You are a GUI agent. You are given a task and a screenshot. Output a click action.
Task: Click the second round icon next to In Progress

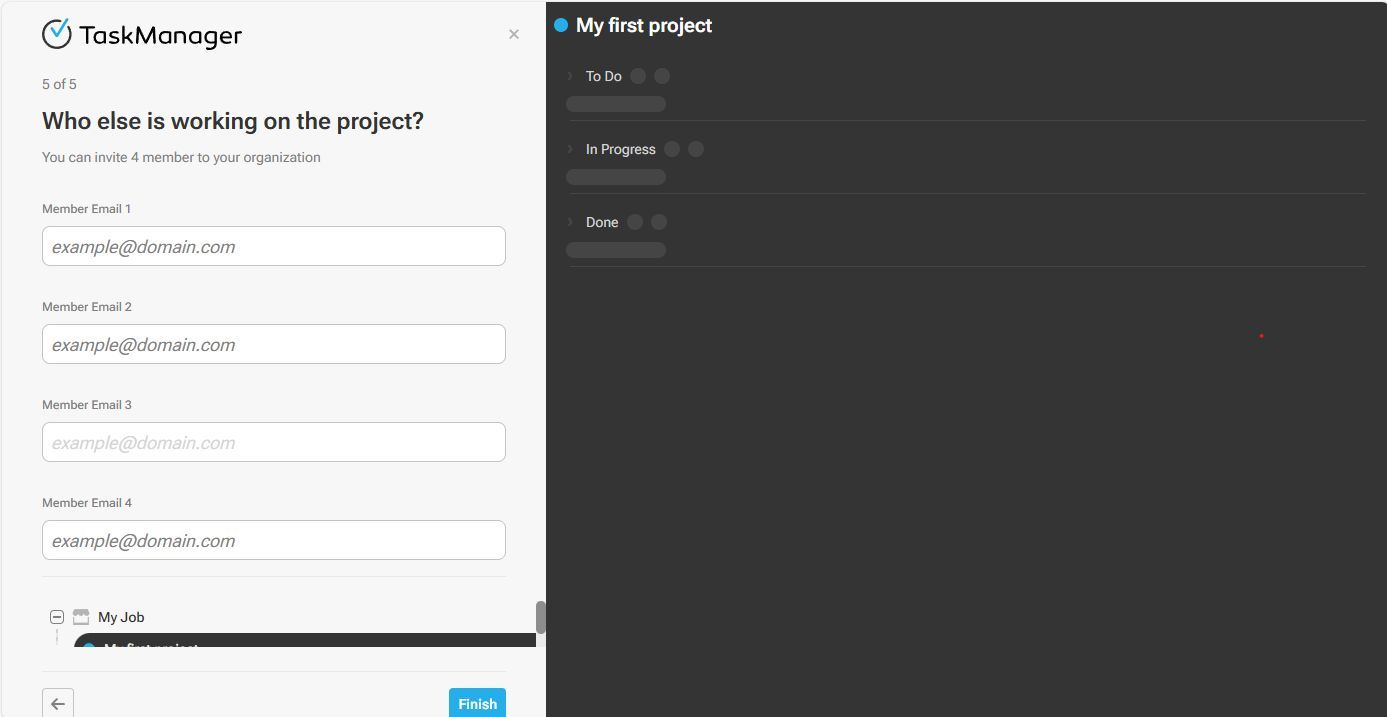coord(696,149)
